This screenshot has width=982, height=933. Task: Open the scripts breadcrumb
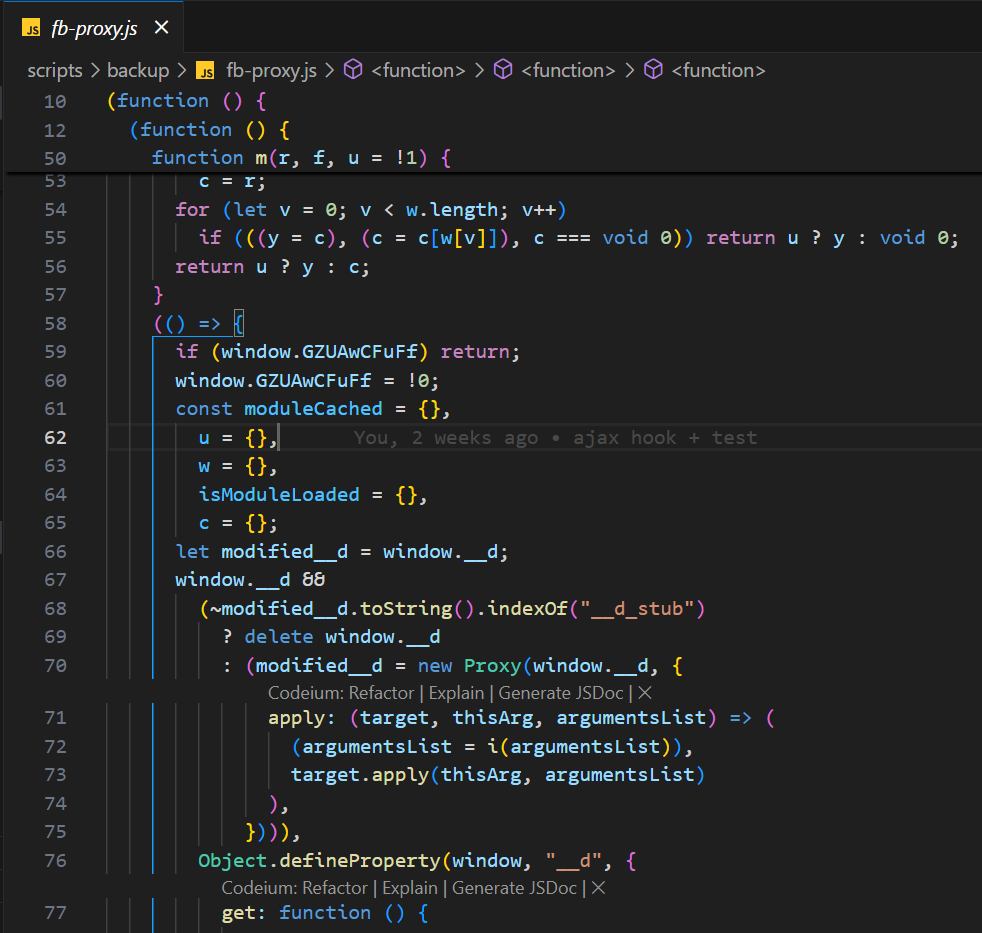coord(54,70)
